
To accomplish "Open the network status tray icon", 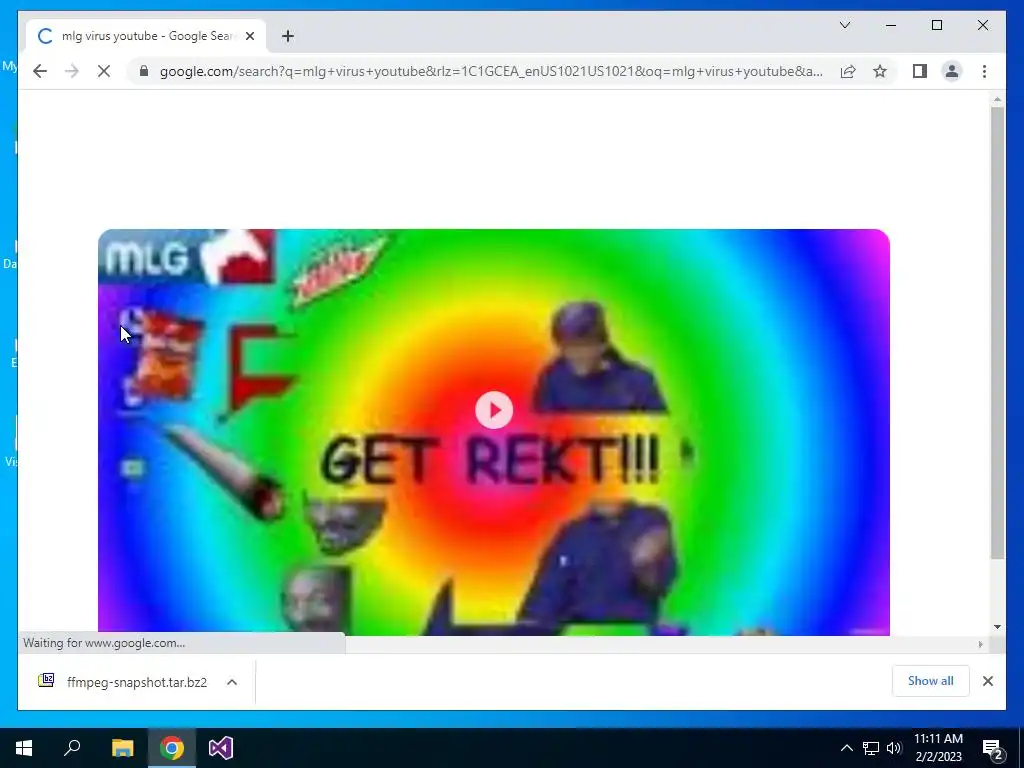I will coord(871,748).
